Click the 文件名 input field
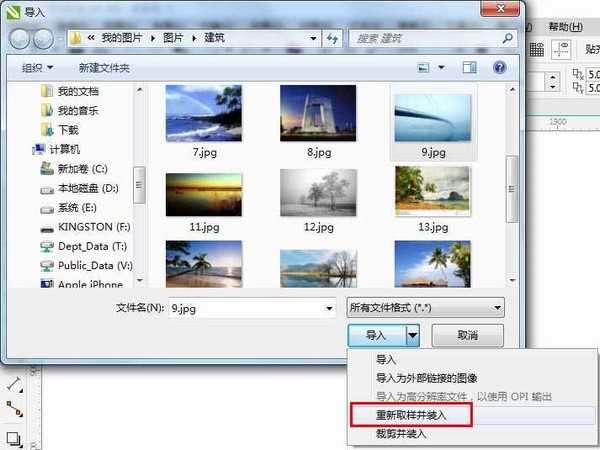This screenshot has height=450, width=600. 250,307
